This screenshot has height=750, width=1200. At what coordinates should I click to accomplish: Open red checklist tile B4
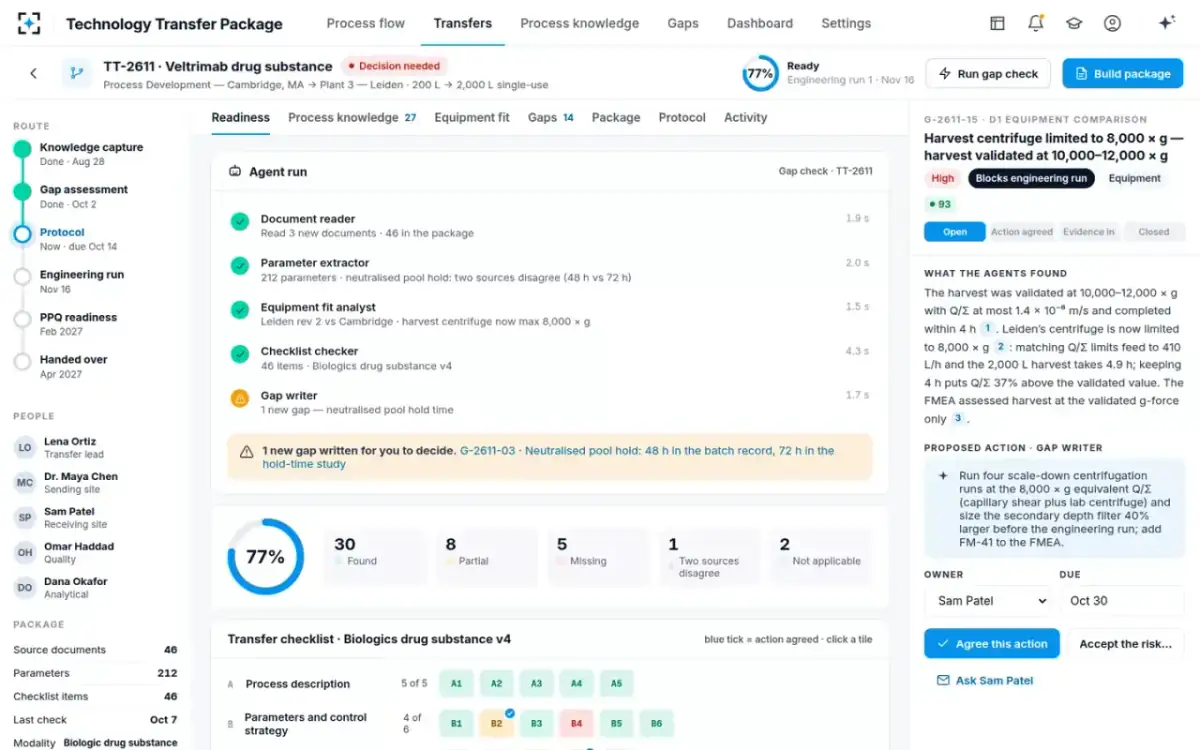[576, 723]
